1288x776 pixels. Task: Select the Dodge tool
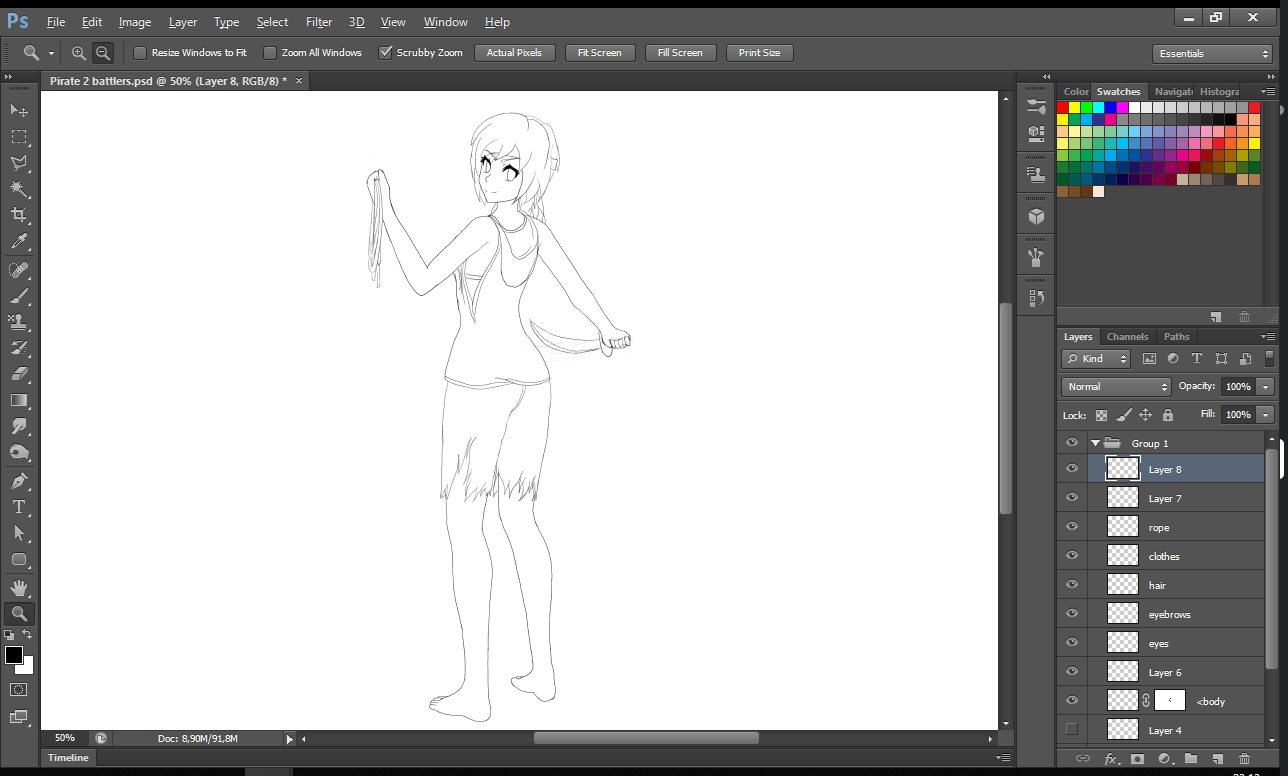pos(19,452)
